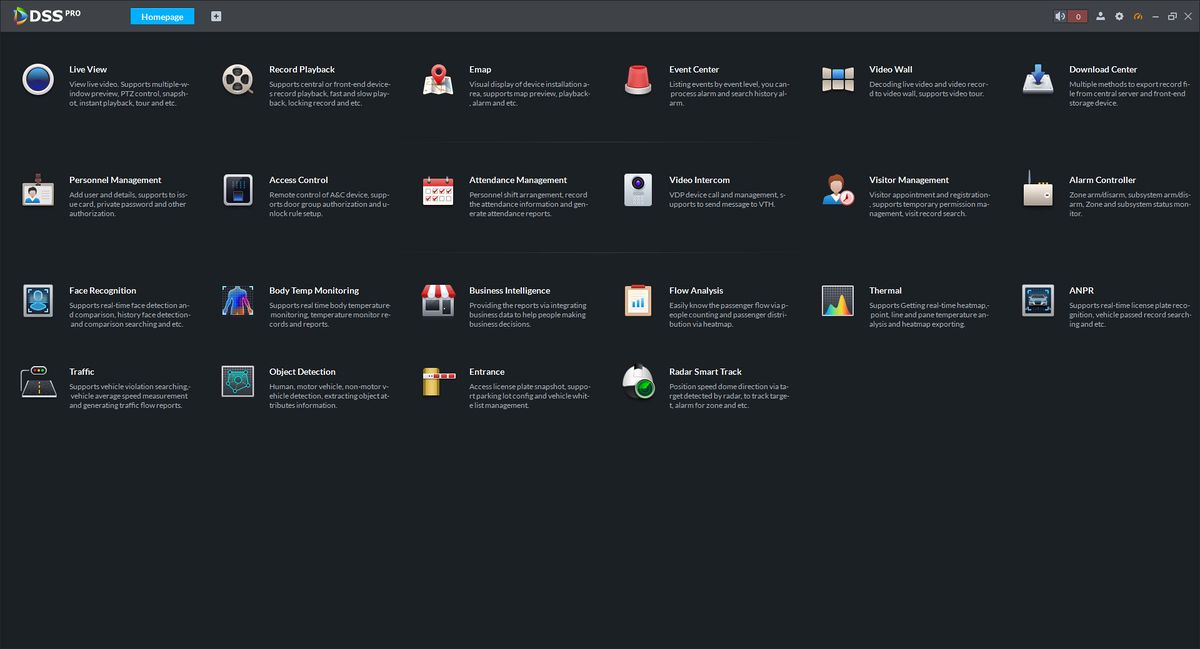The height and width of the screenshot is (649, 1200).
Task: Open the Live View module icon
Action: point(38,79)
